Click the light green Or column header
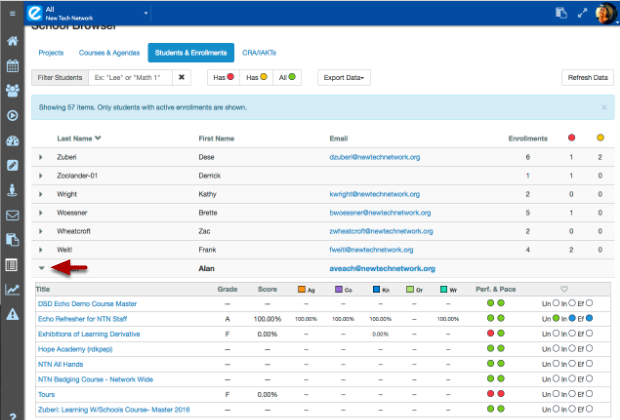620x420 pixels. pos(414,289)
